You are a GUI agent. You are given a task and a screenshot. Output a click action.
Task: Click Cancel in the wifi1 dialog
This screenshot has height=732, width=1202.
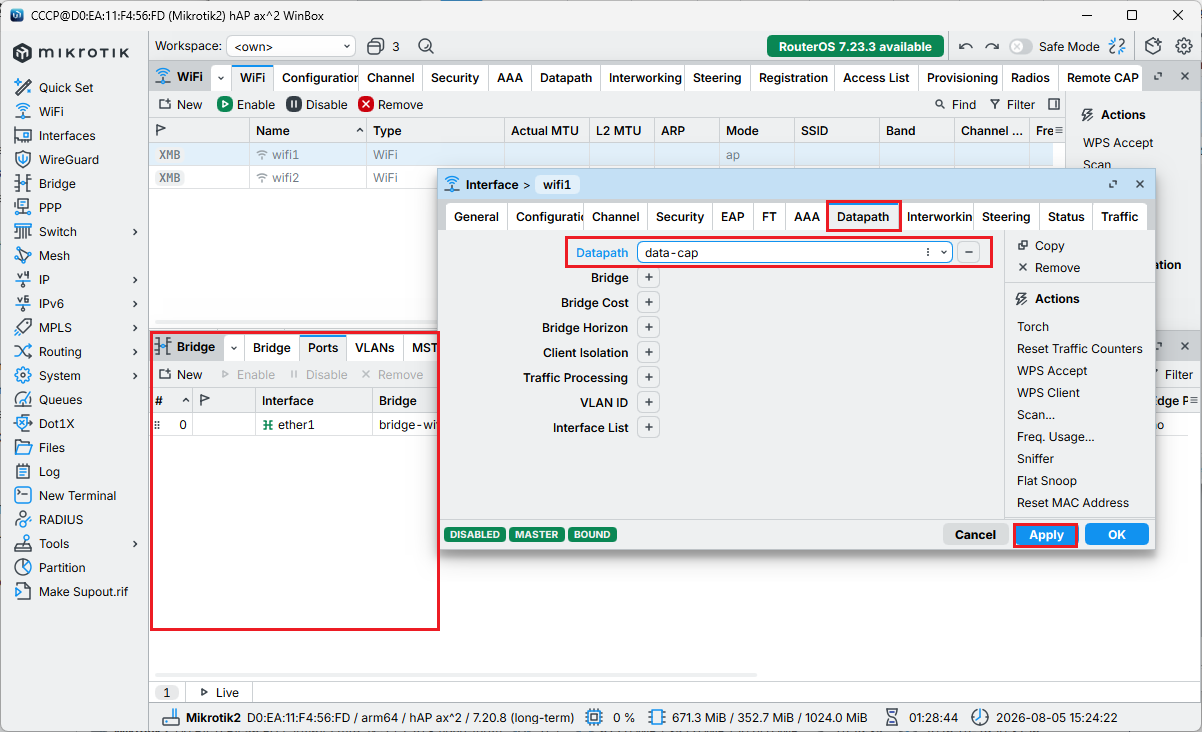tap(975, 535)
